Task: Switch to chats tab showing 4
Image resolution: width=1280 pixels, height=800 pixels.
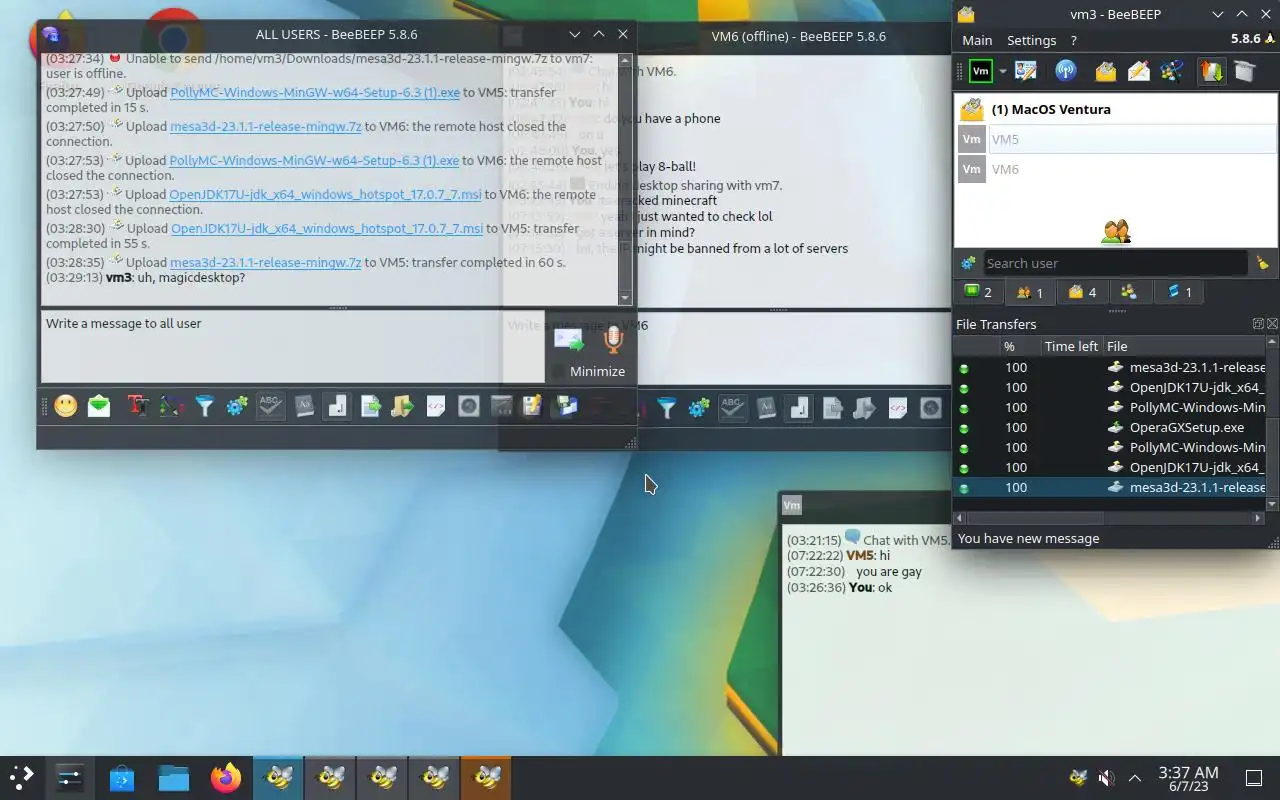Action: (x=1081, y=292)
